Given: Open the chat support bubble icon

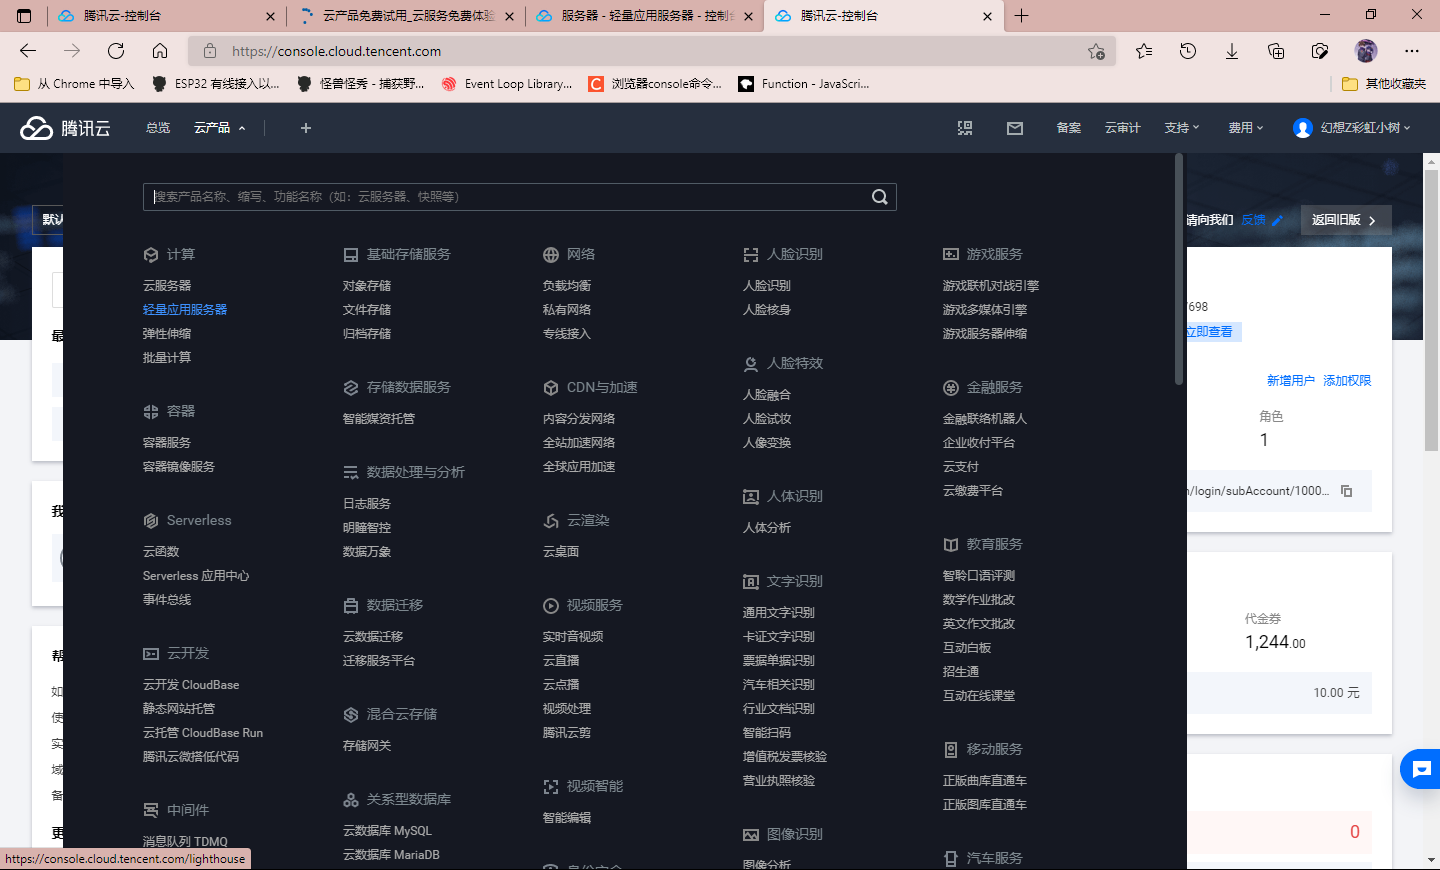Looking at the screenshot, I should click(x=1421, y=769).
